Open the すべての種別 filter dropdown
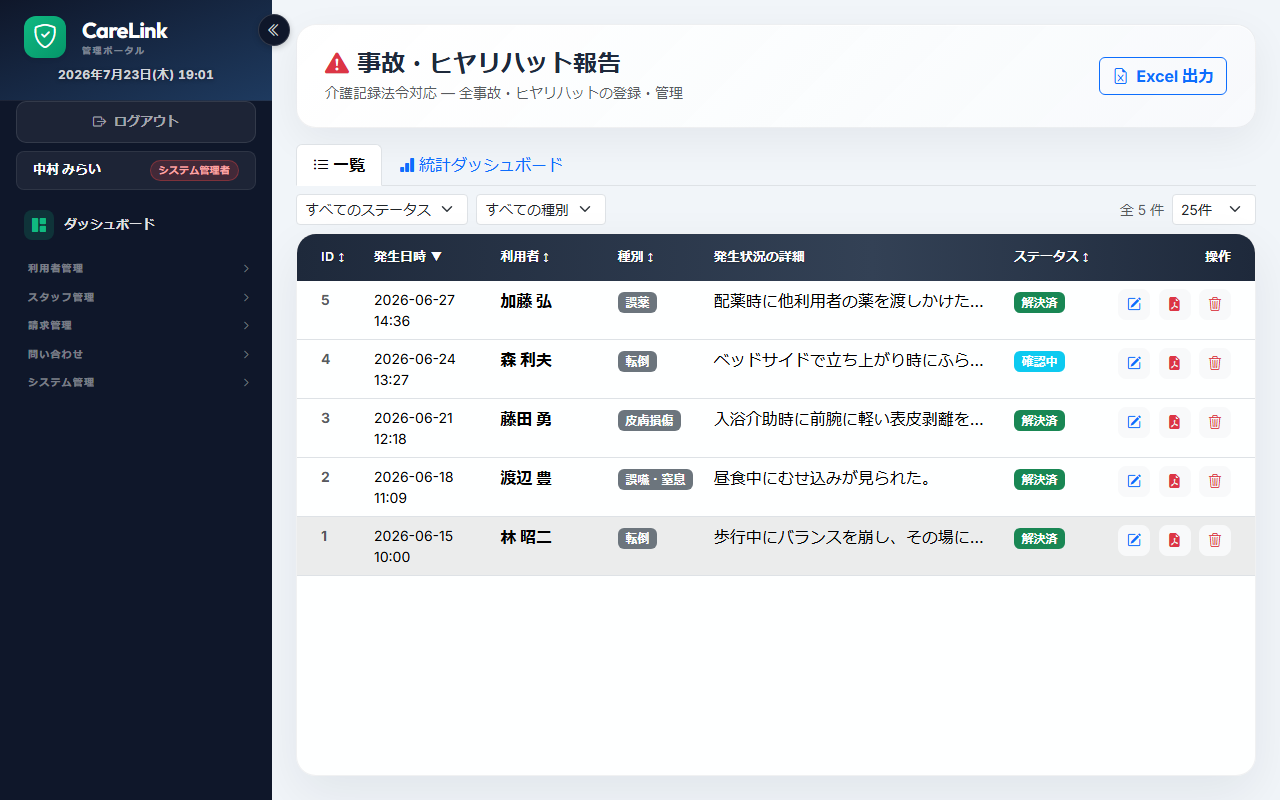1280x800 pixels. pyautogui.click(x=541, y=210)
